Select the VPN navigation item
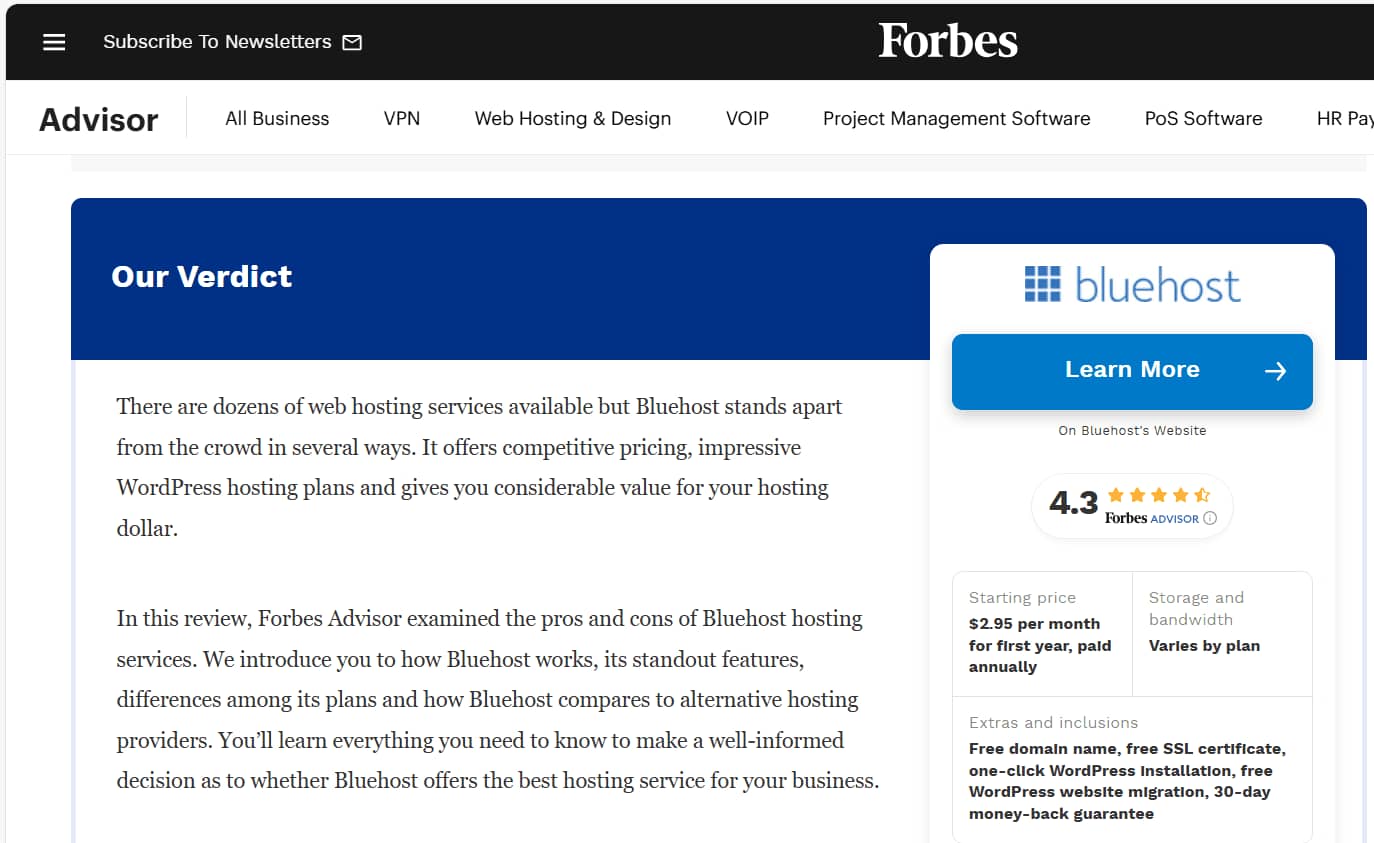This screenshot has height=843, width=1374. click(402, 118)
